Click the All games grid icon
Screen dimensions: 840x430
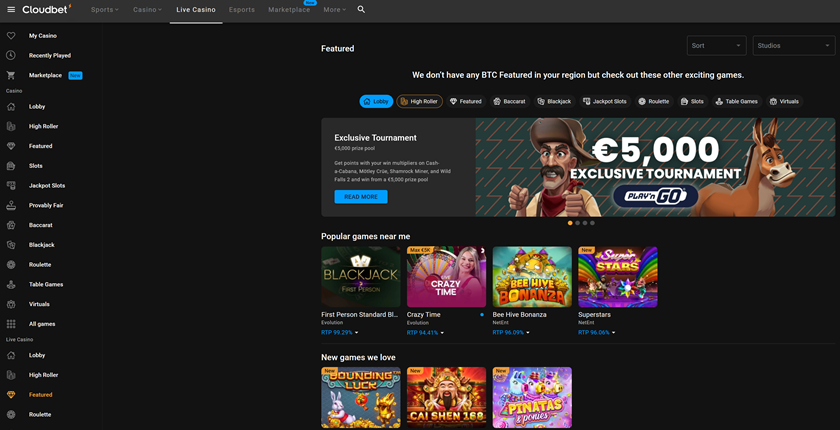click(11, 324)
